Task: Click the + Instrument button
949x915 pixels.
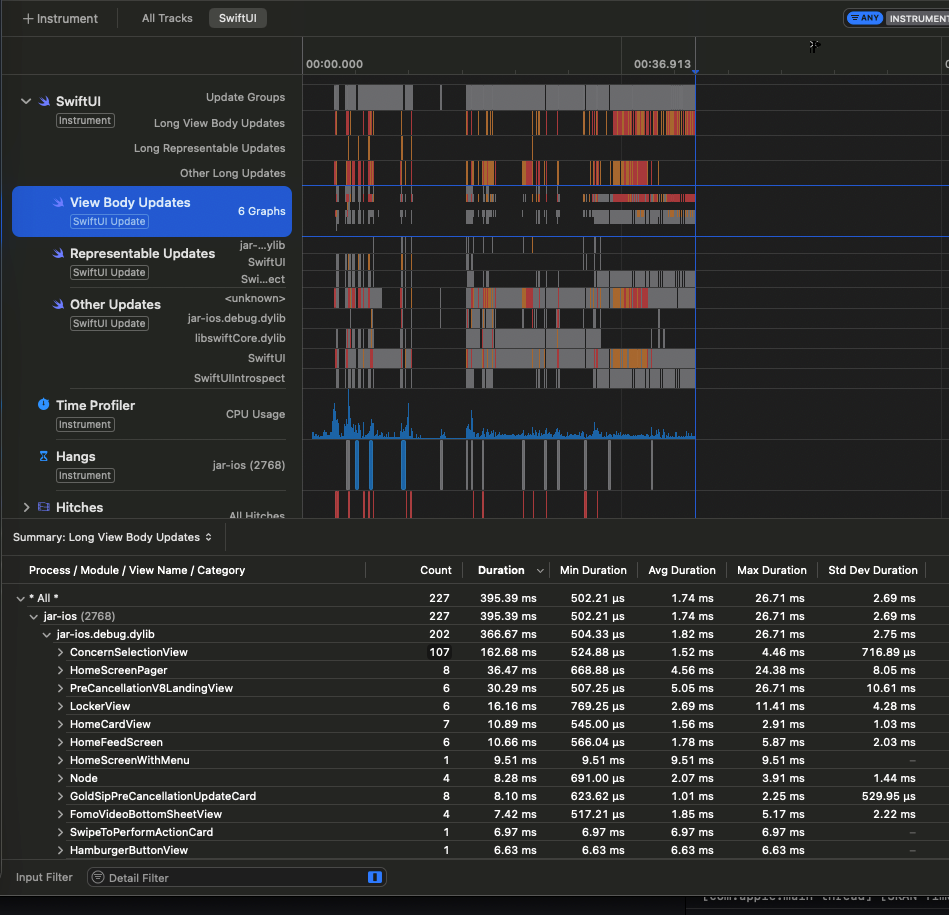Action: point(60,18)
